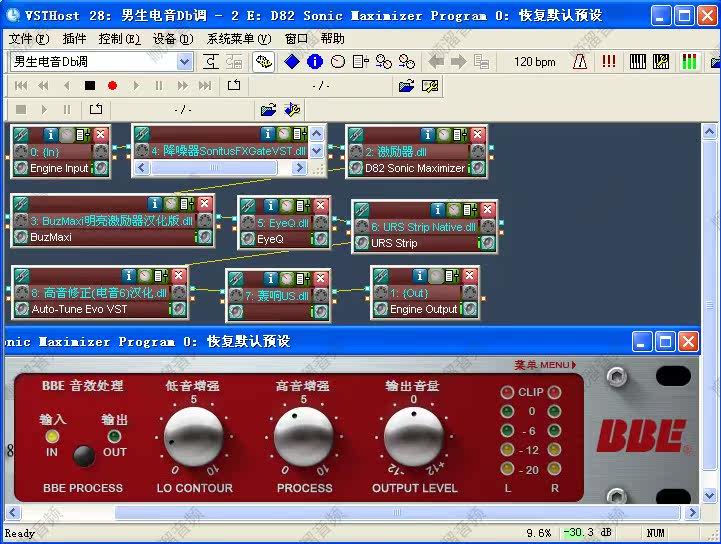Viewport: 721px width, 544px height.
Task: Click the skip to end button
Action: point(205,86)
